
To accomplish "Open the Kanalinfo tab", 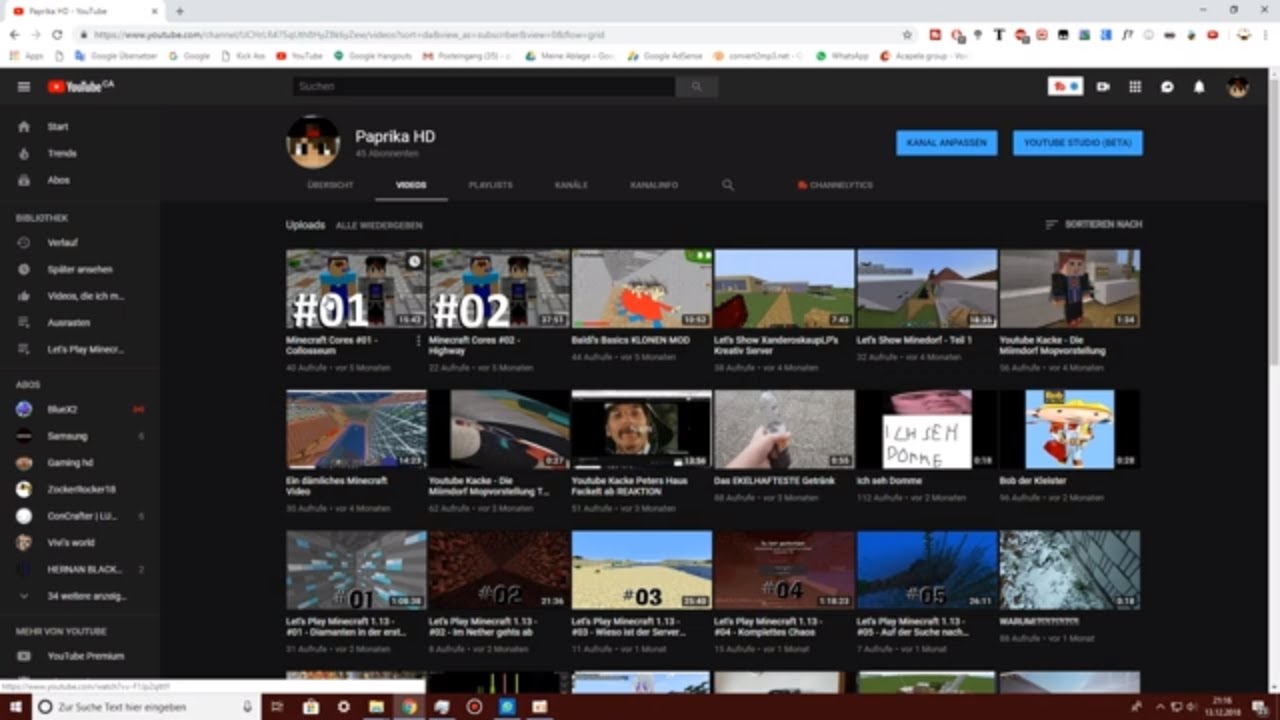I will 654,185.
